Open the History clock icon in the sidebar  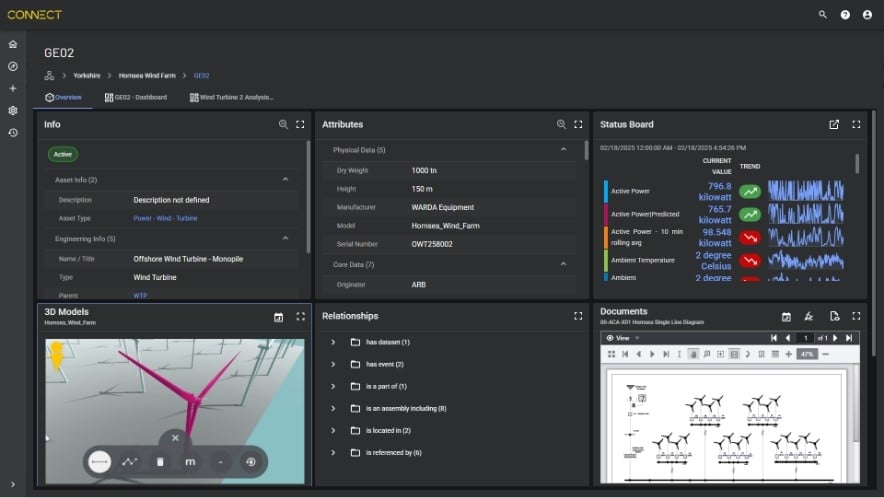(13, 132)
